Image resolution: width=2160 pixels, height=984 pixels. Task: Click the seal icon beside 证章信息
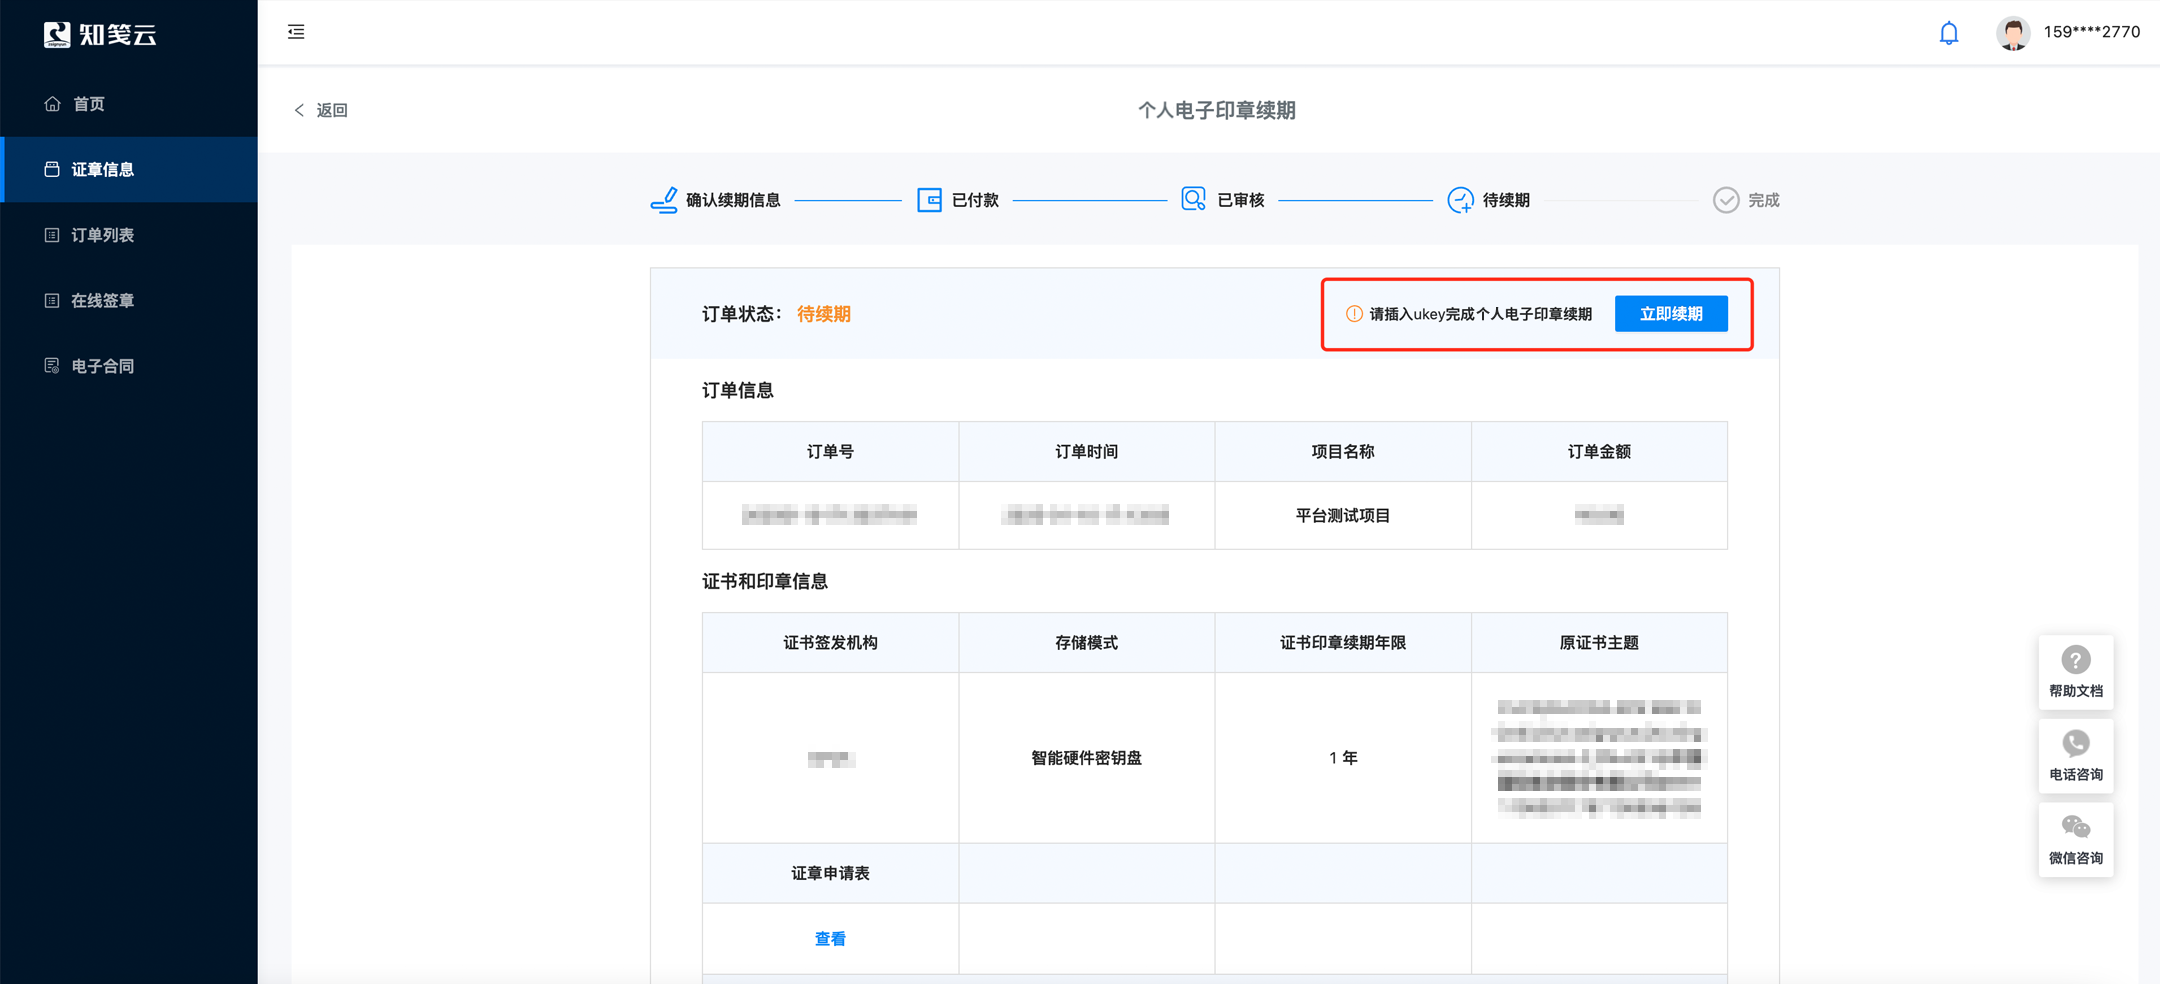(52, 169)
